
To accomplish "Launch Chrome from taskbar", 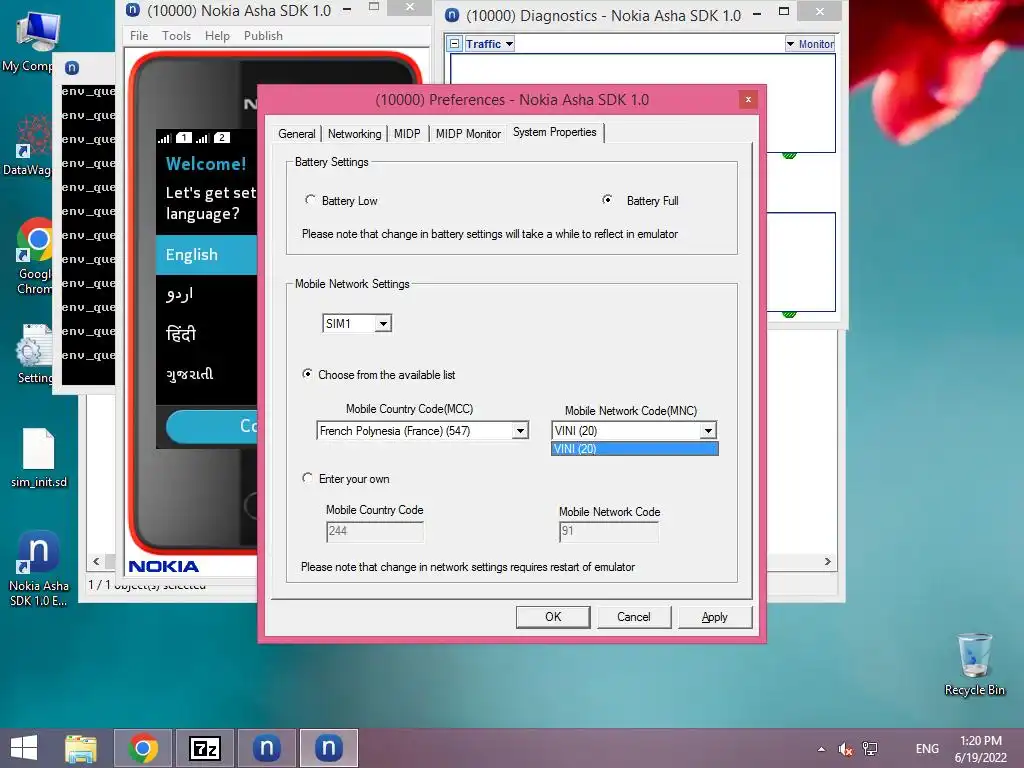I will pyautogui.click(x=143, y=748).
